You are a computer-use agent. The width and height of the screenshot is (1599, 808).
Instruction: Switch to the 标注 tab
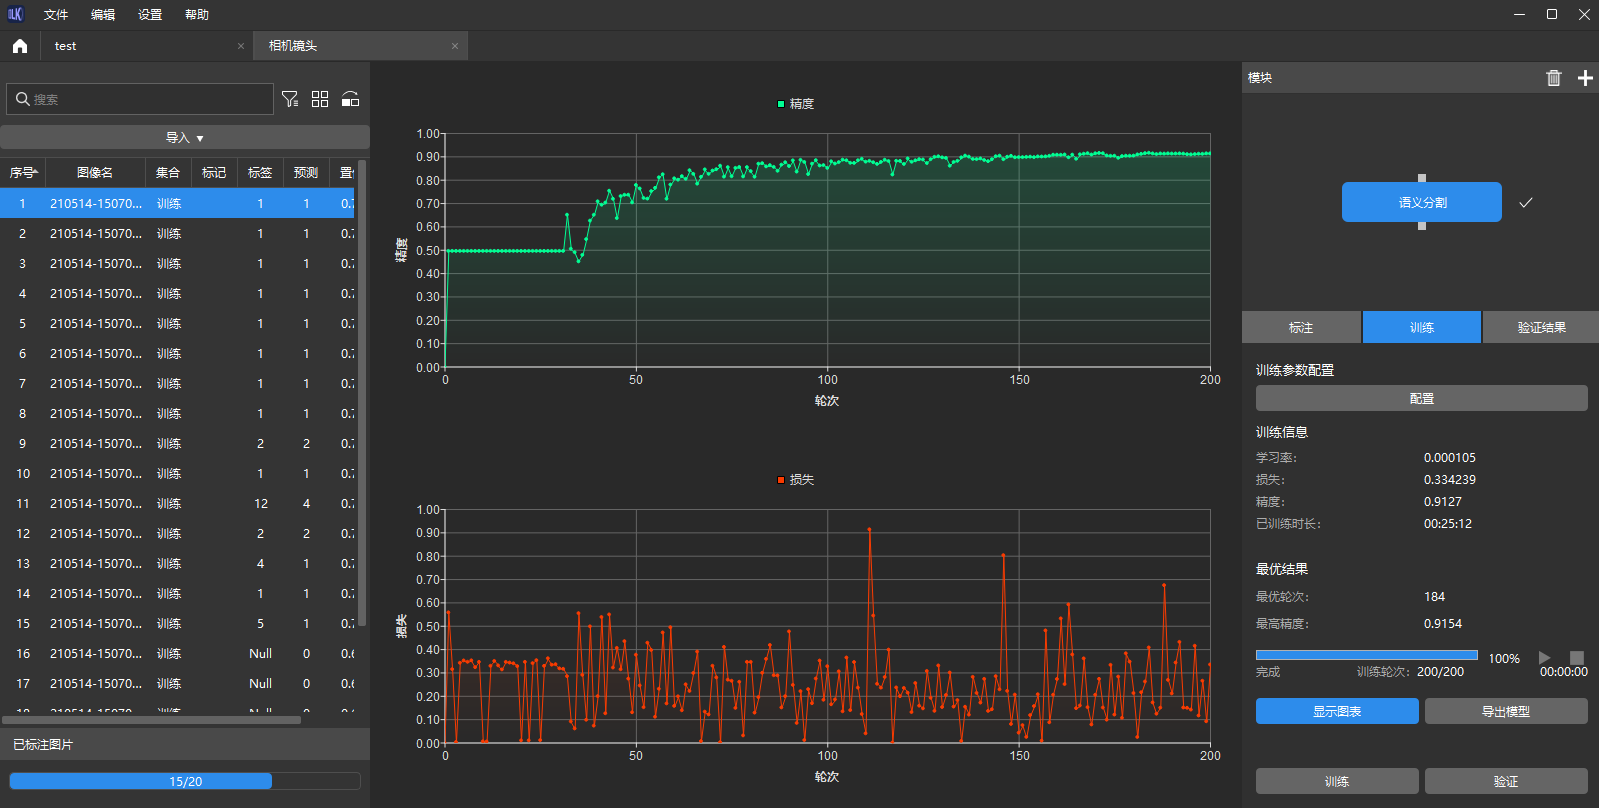pyautogui.click(x=1301, y=327)
